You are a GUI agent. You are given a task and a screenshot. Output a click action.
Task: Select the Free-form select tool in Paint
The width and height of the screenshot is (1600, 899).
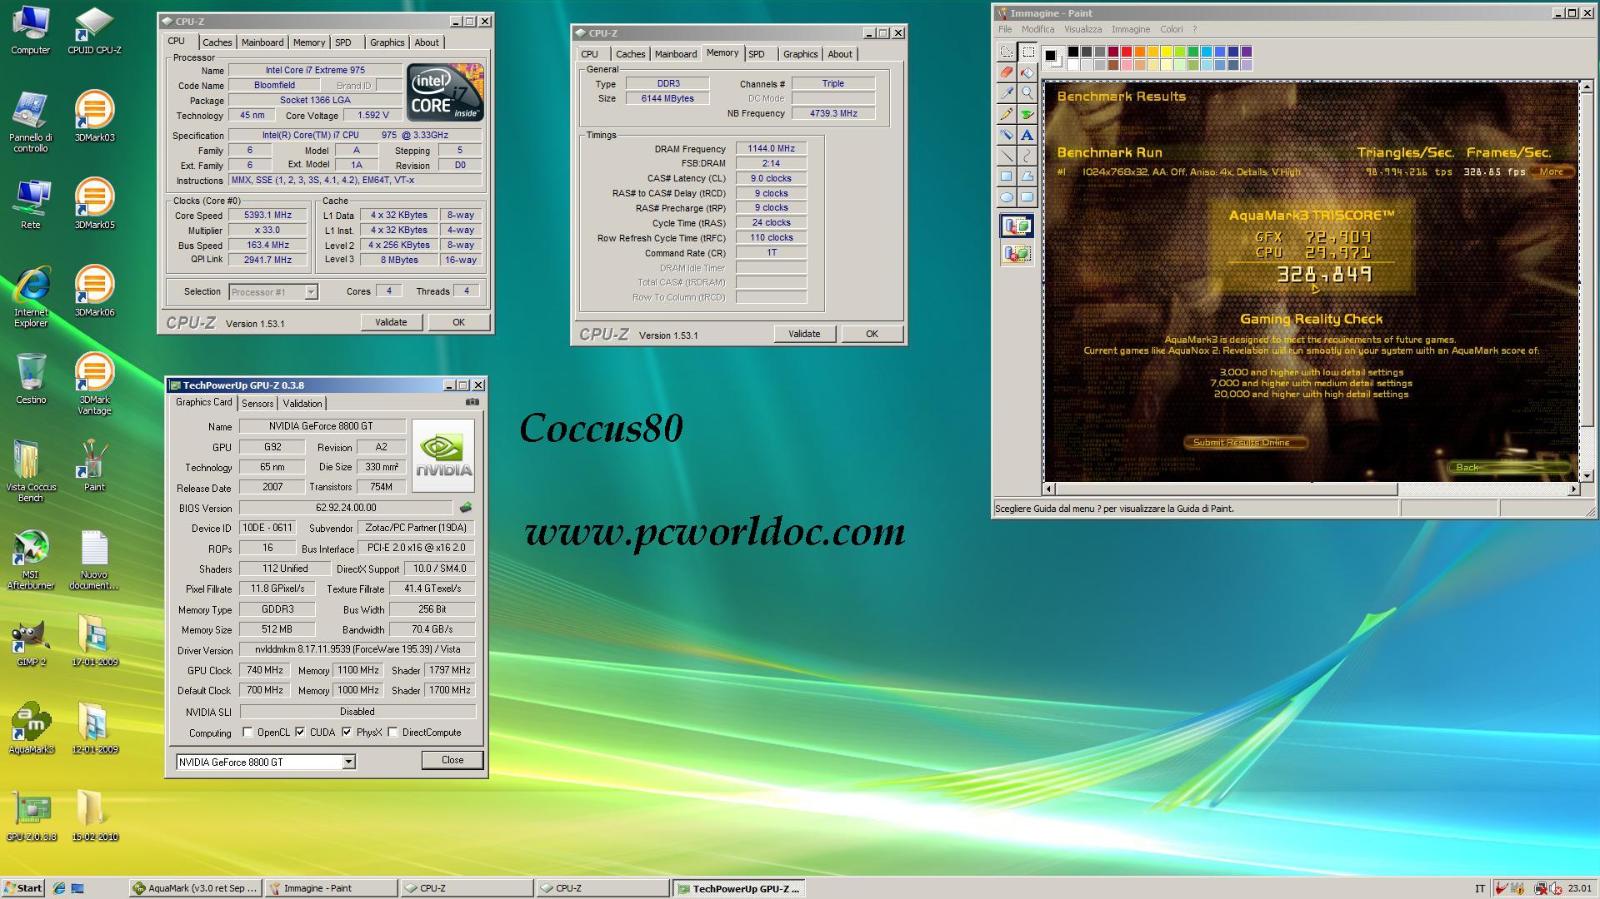1007,51
